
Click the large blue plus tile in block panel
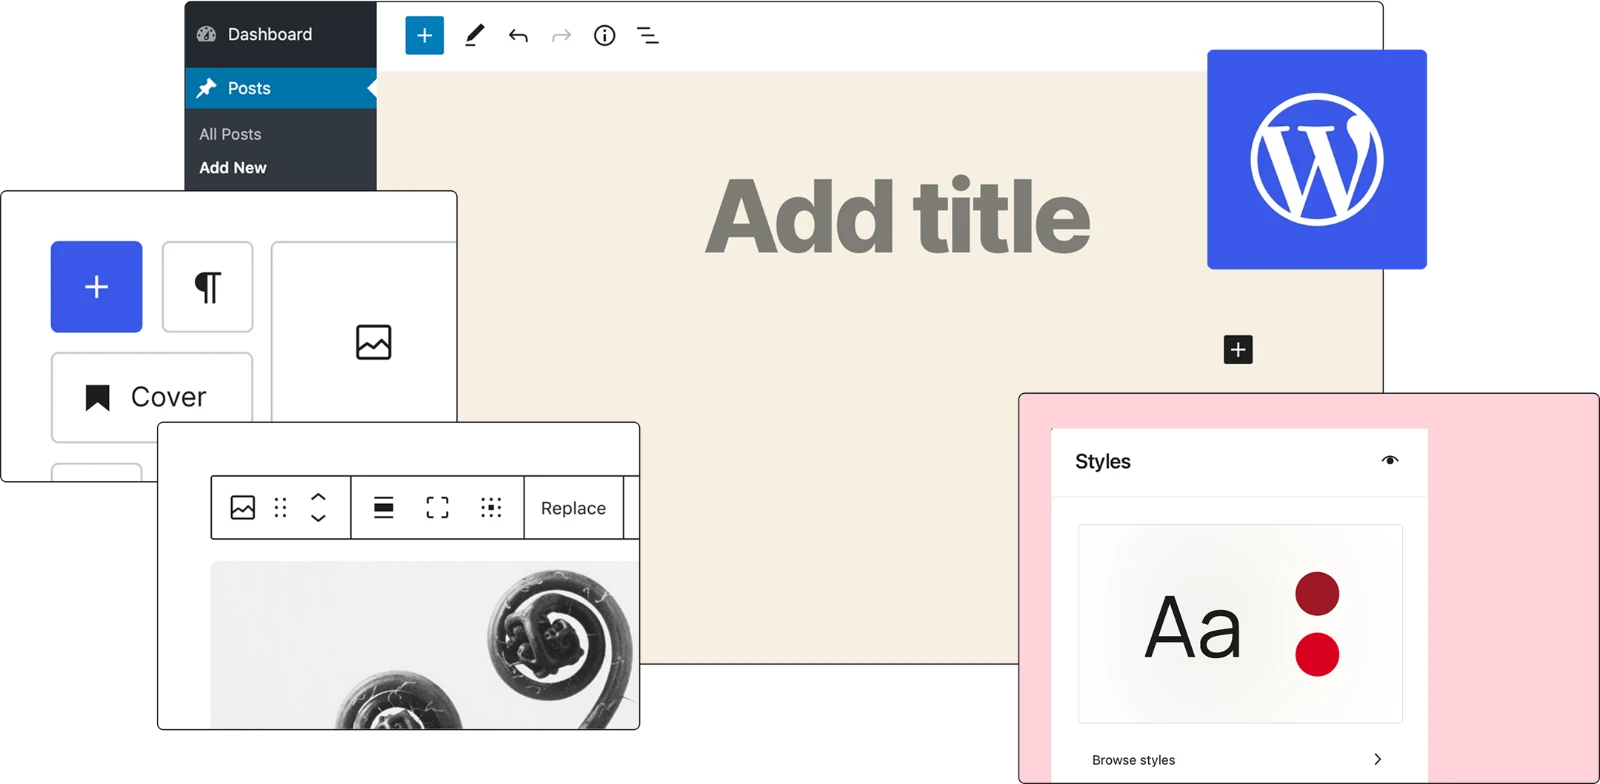[x=97, y=287]
